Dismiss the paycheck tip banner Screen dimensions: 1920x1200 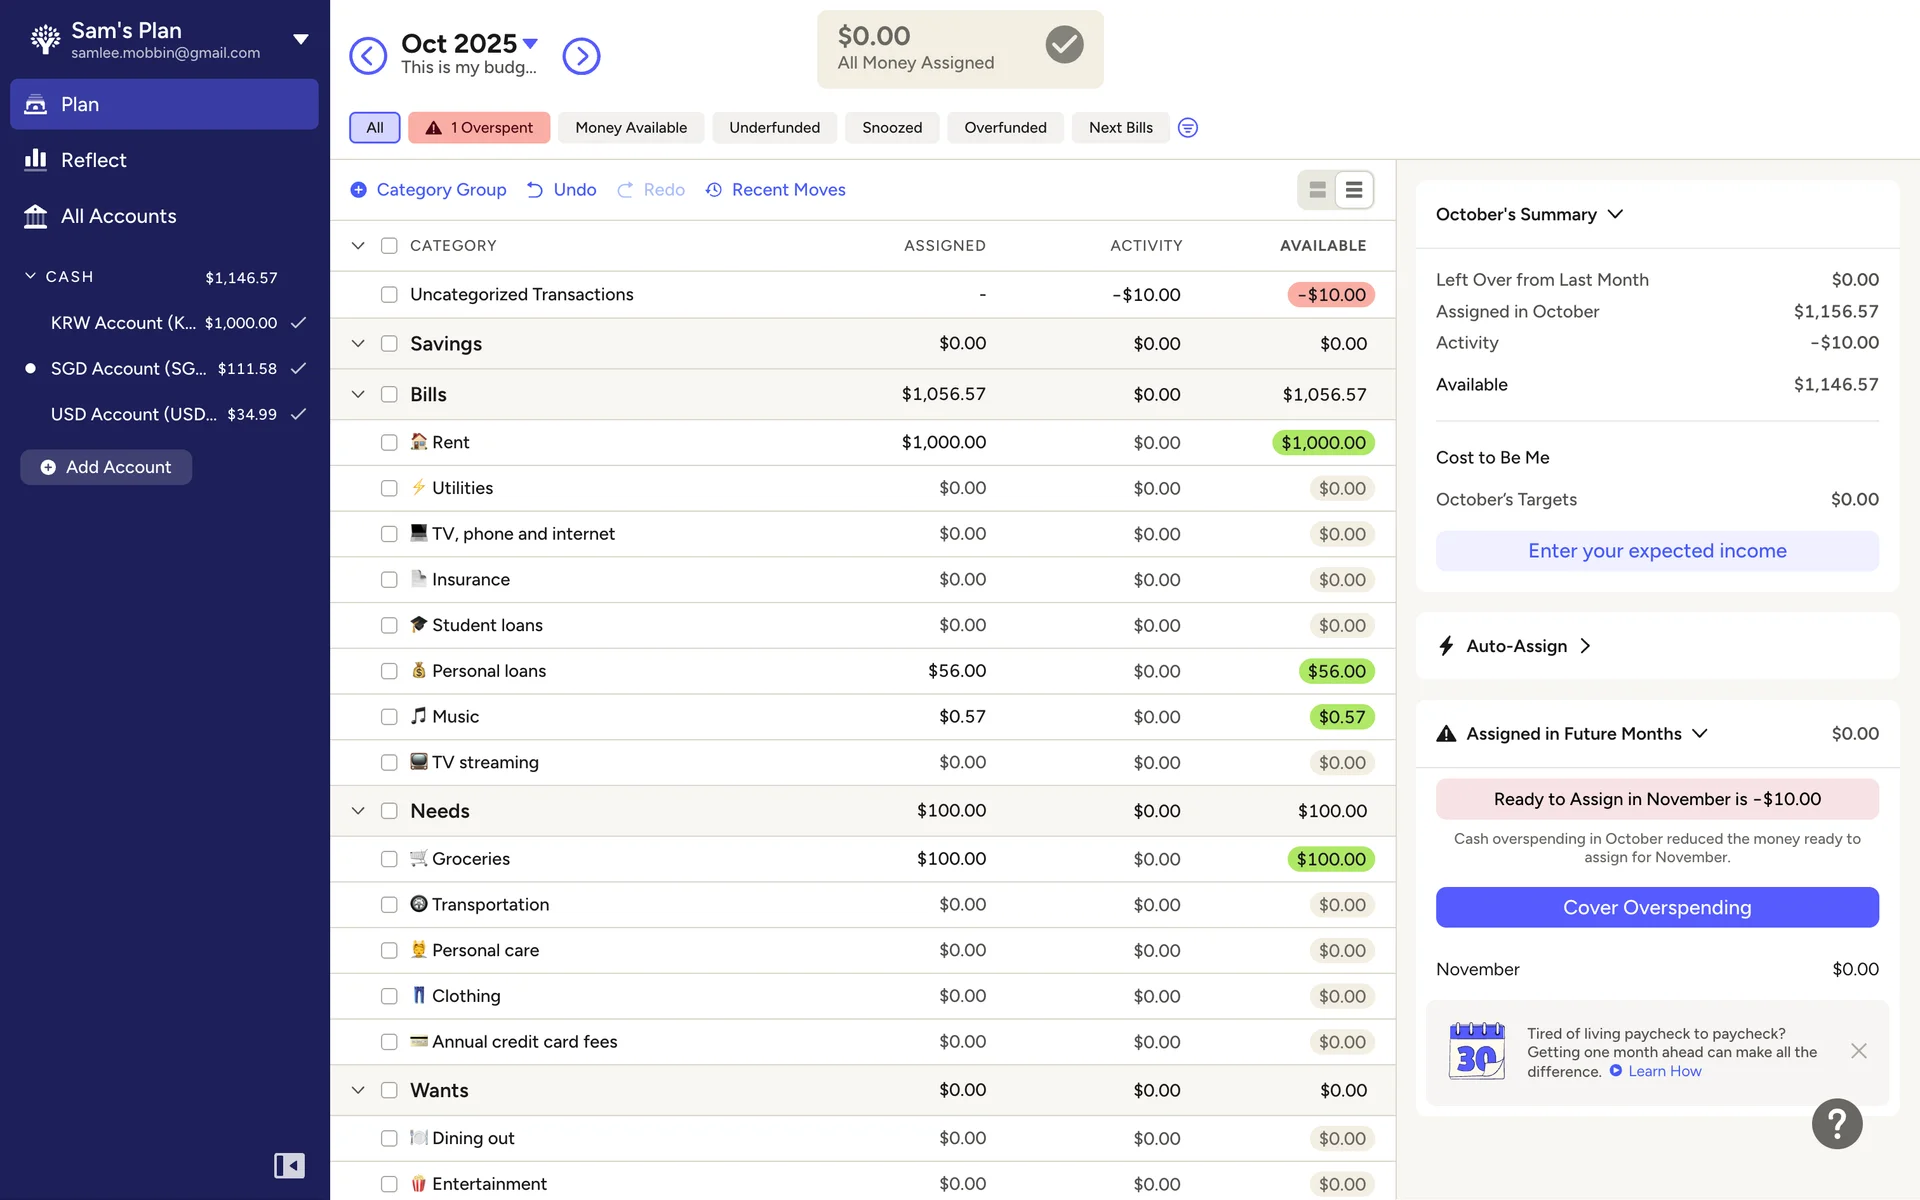[1858, 1051]
